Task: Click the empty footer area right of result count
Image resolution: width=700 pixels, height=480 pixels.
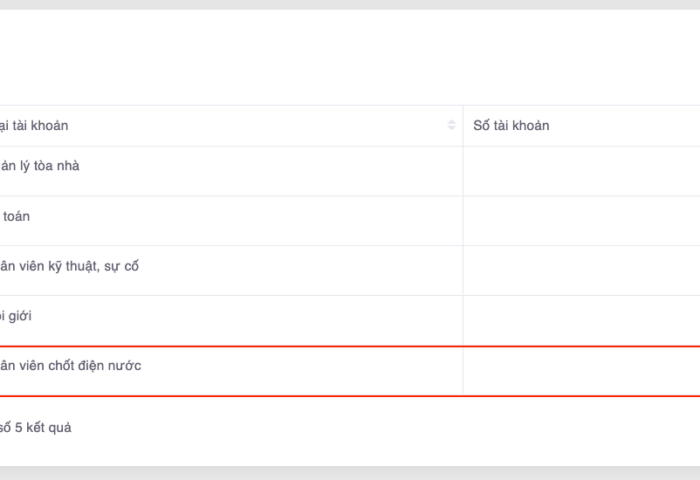Action: (400, 430)
